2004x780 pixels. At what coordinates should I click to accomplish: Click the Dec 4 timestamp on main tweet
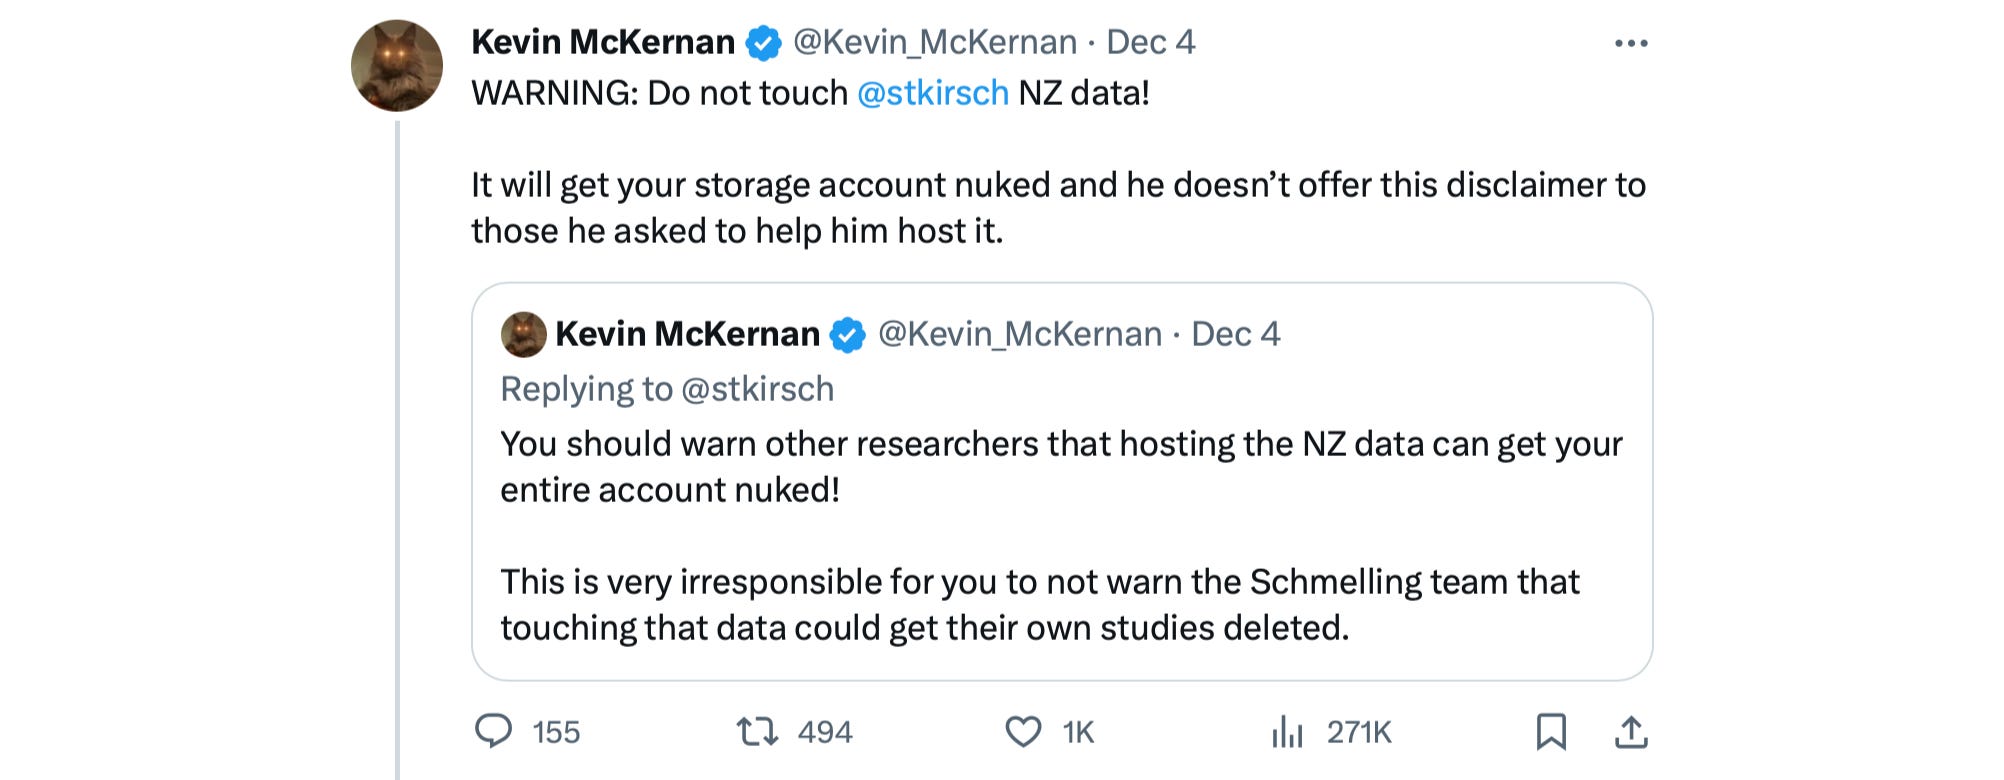click(1150, 42)
